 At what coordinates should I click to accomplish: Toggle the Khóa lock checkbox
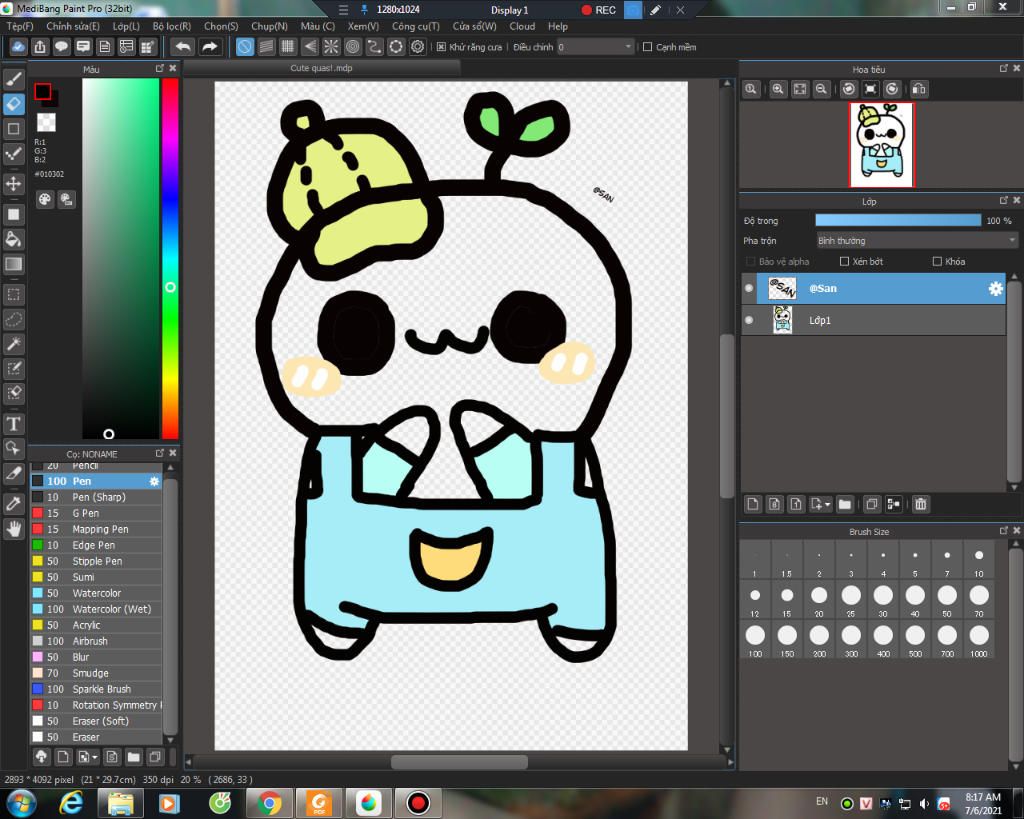coord(937,261)
